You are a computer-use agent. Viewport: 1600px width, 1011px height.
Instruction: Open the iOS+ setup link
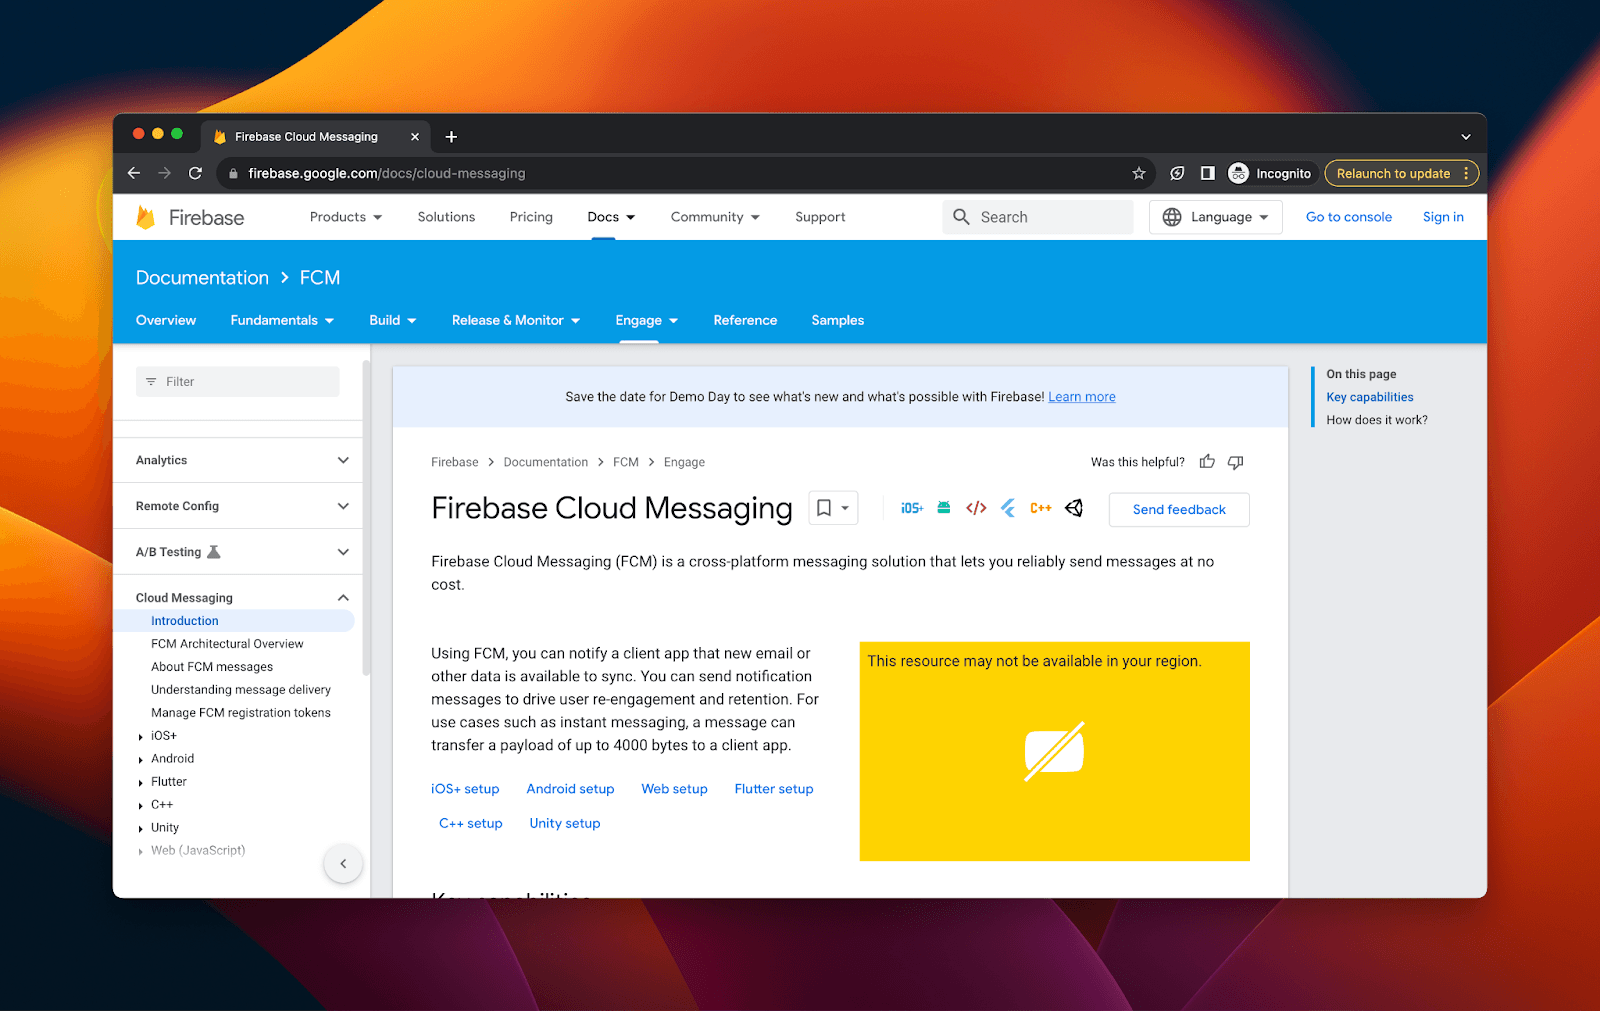465,789
